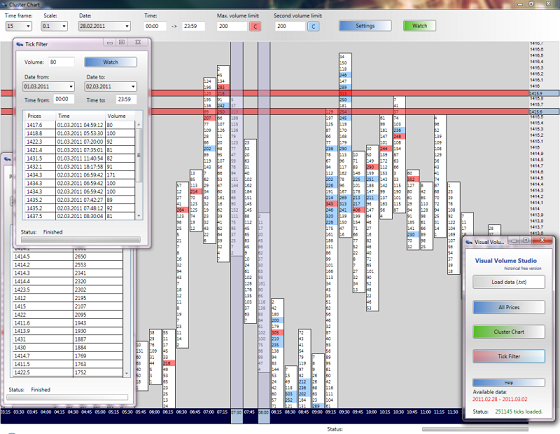Click the Tick Filter window title icon
The height and width of the screenshot is (434, 560).
tap(20, 44)
